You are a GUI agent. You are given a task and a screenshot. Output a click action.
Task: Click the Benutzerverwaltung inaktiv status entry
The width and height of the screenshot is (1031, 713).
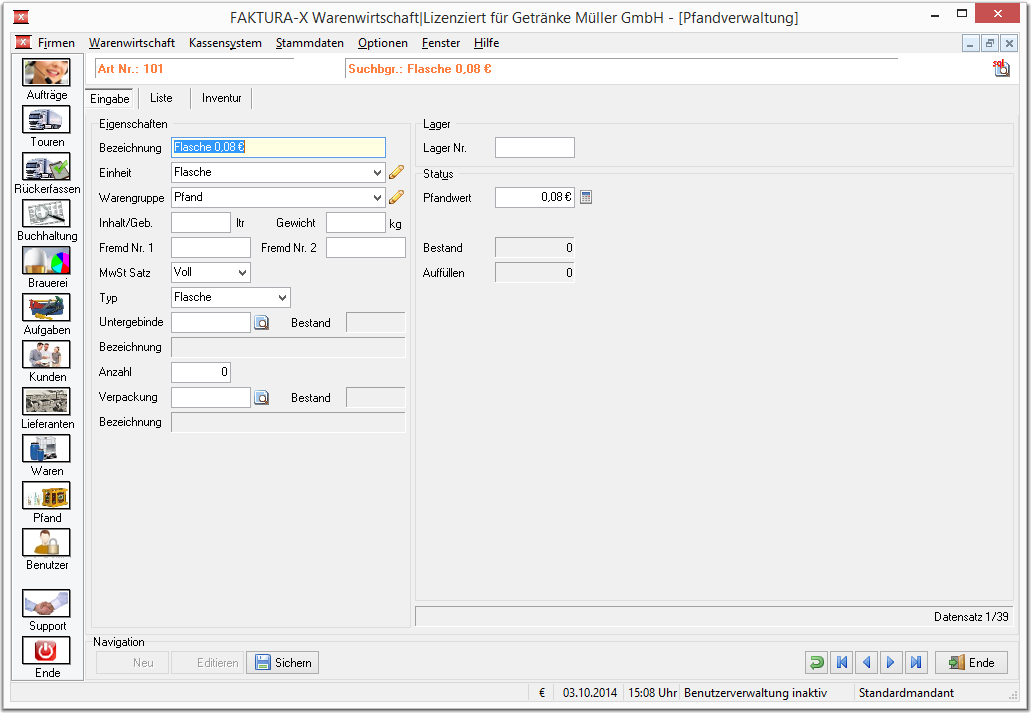pyautogui.click(x=755, y=693)
